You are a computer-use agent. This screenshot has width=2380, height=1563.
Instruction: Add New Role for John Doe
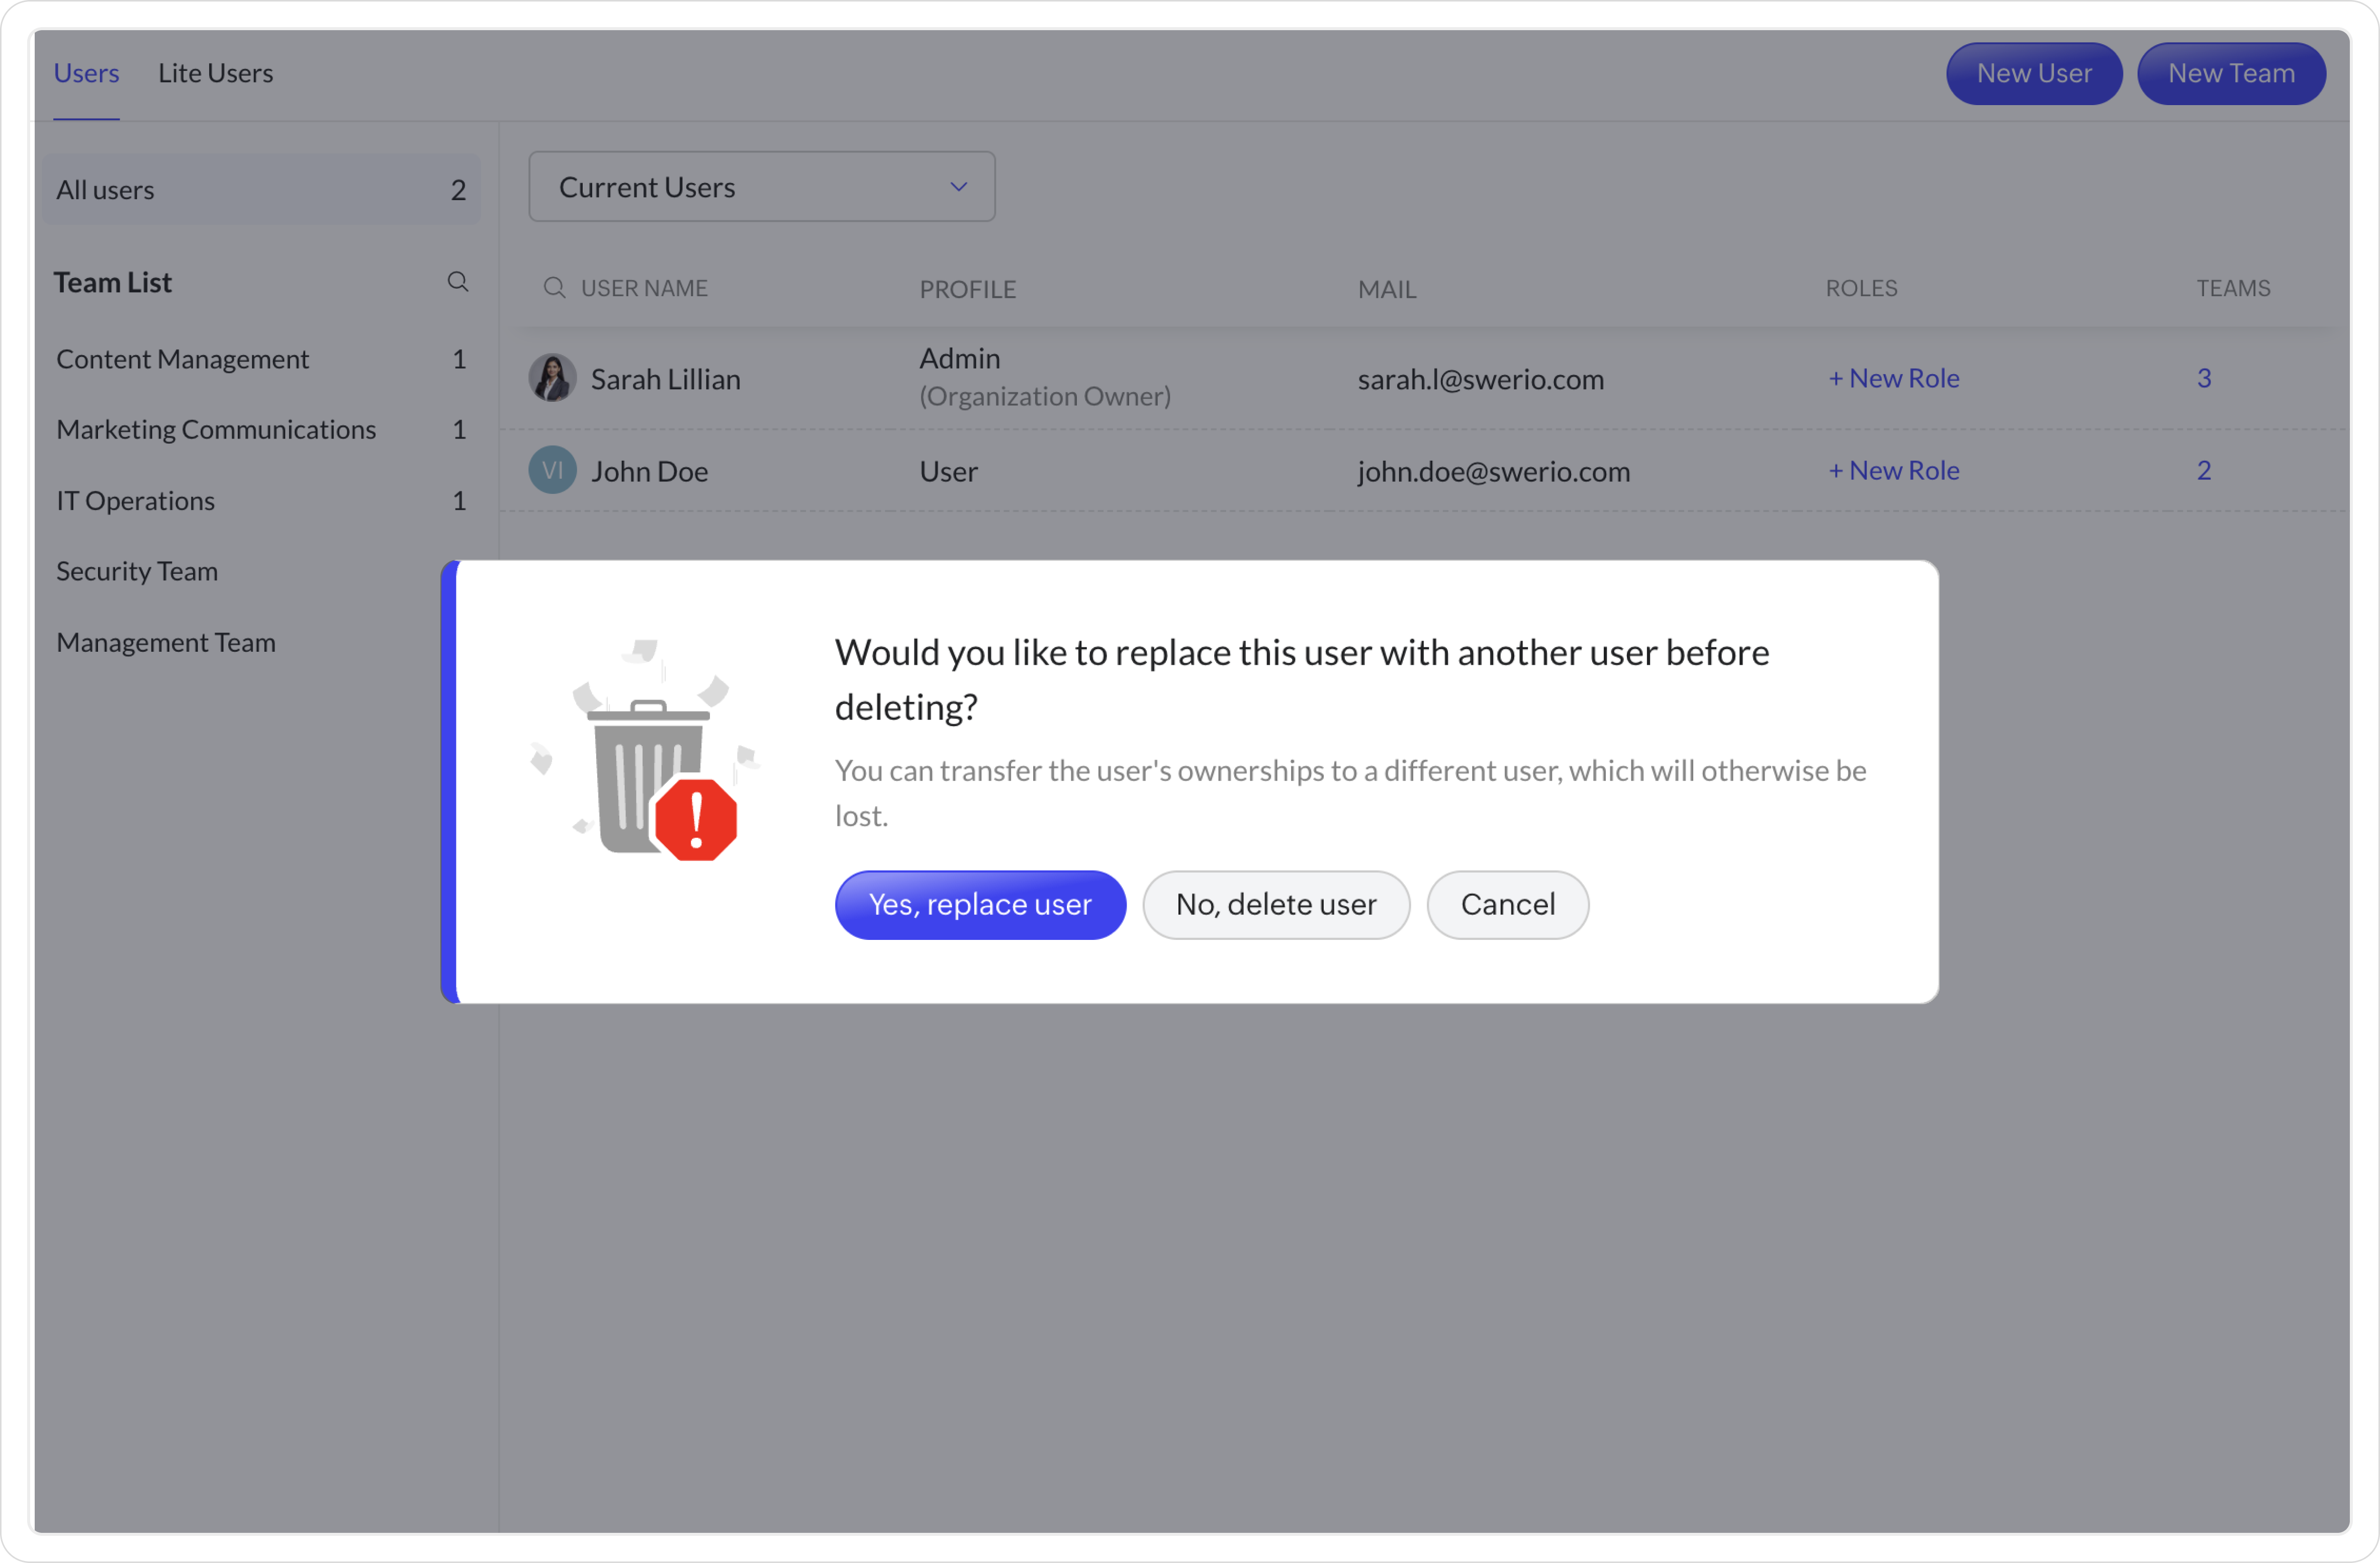[1893, 470]
